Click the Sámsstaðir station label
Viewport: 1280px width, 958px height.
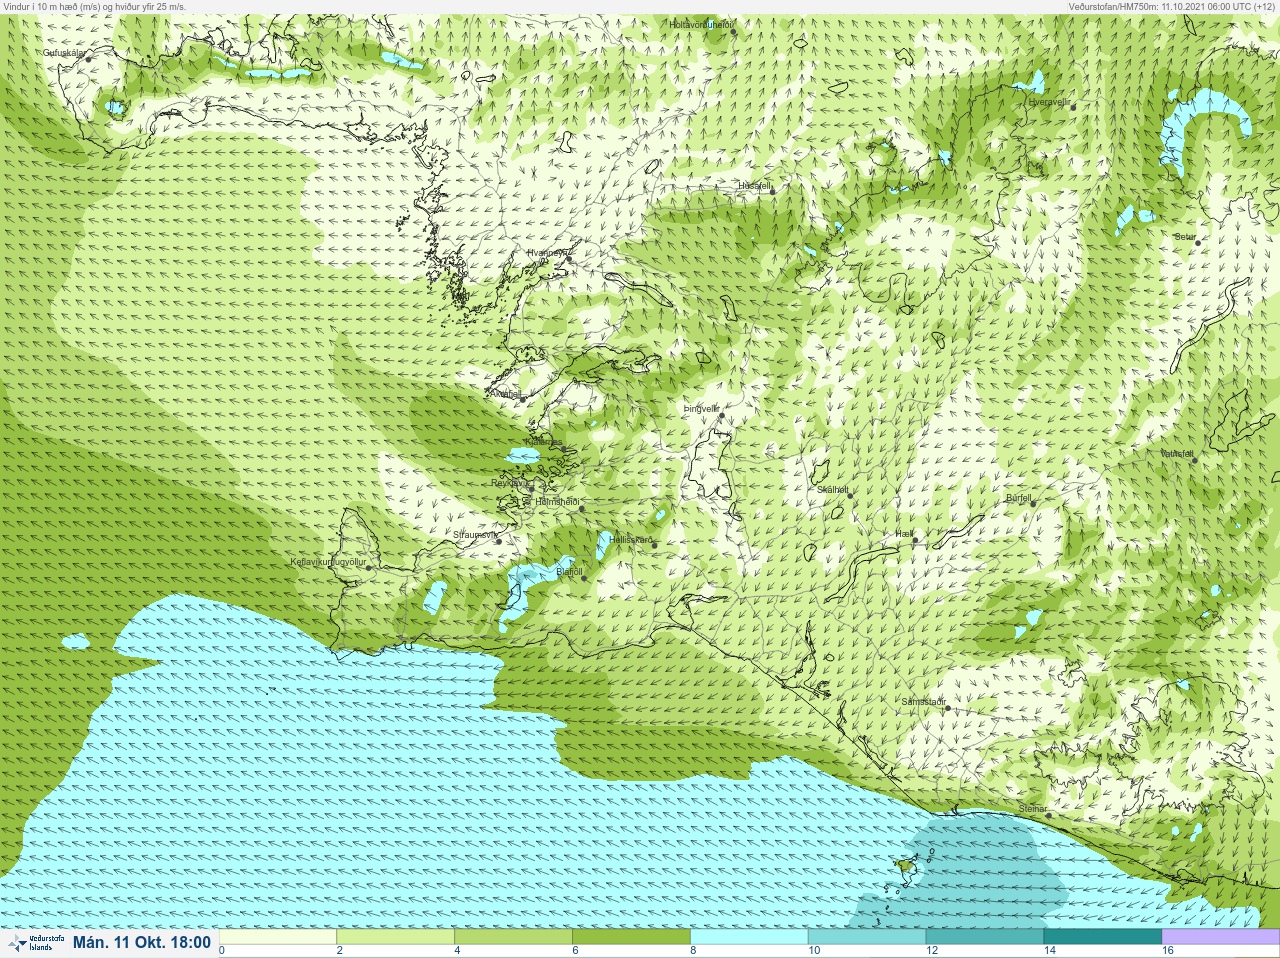pyautogui.click(x=923, y=702)
